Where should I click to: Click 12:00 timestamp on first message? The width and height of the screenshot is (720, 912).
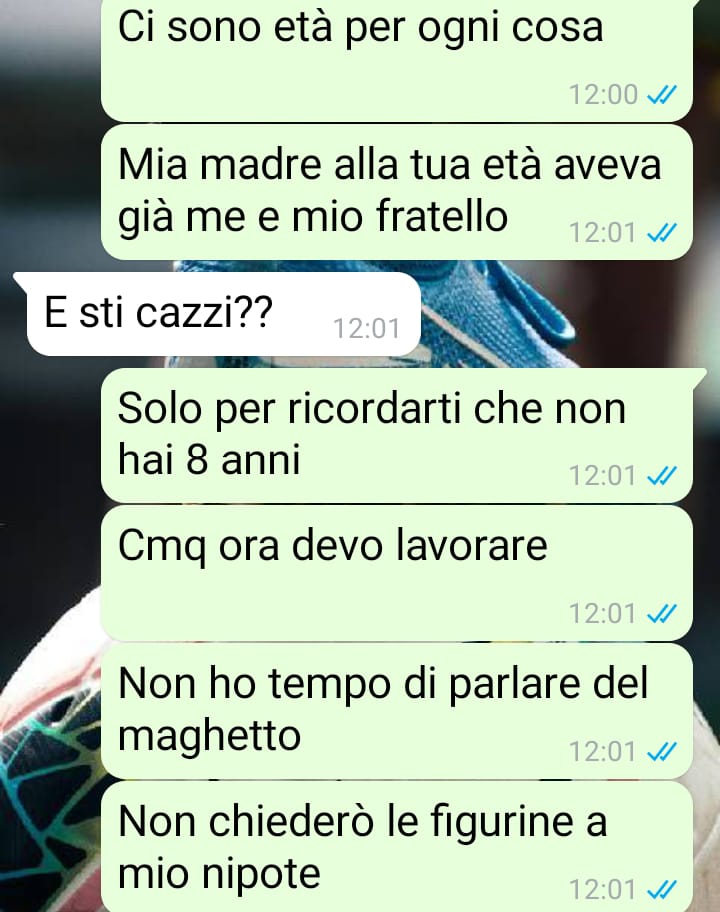[x=603, y=95]
